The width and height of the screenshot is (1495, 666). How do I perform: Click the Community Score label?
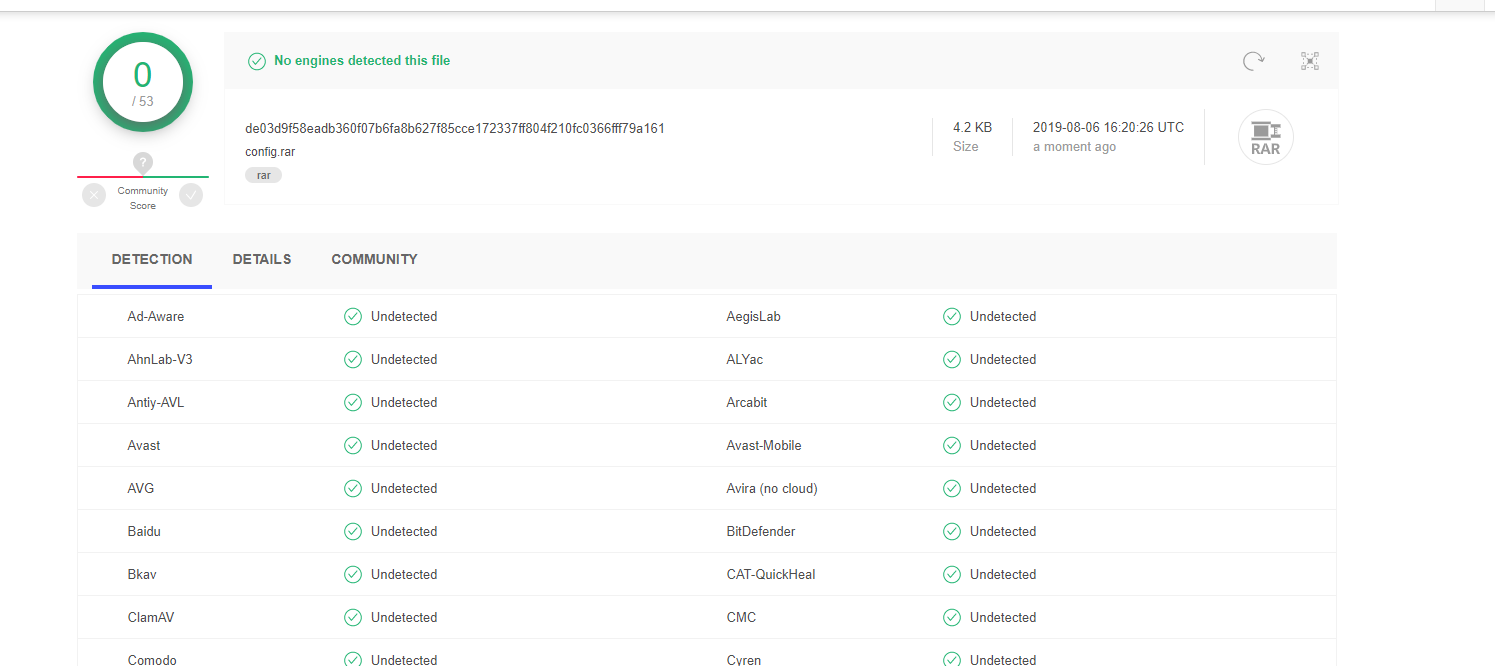coord(143,198)
